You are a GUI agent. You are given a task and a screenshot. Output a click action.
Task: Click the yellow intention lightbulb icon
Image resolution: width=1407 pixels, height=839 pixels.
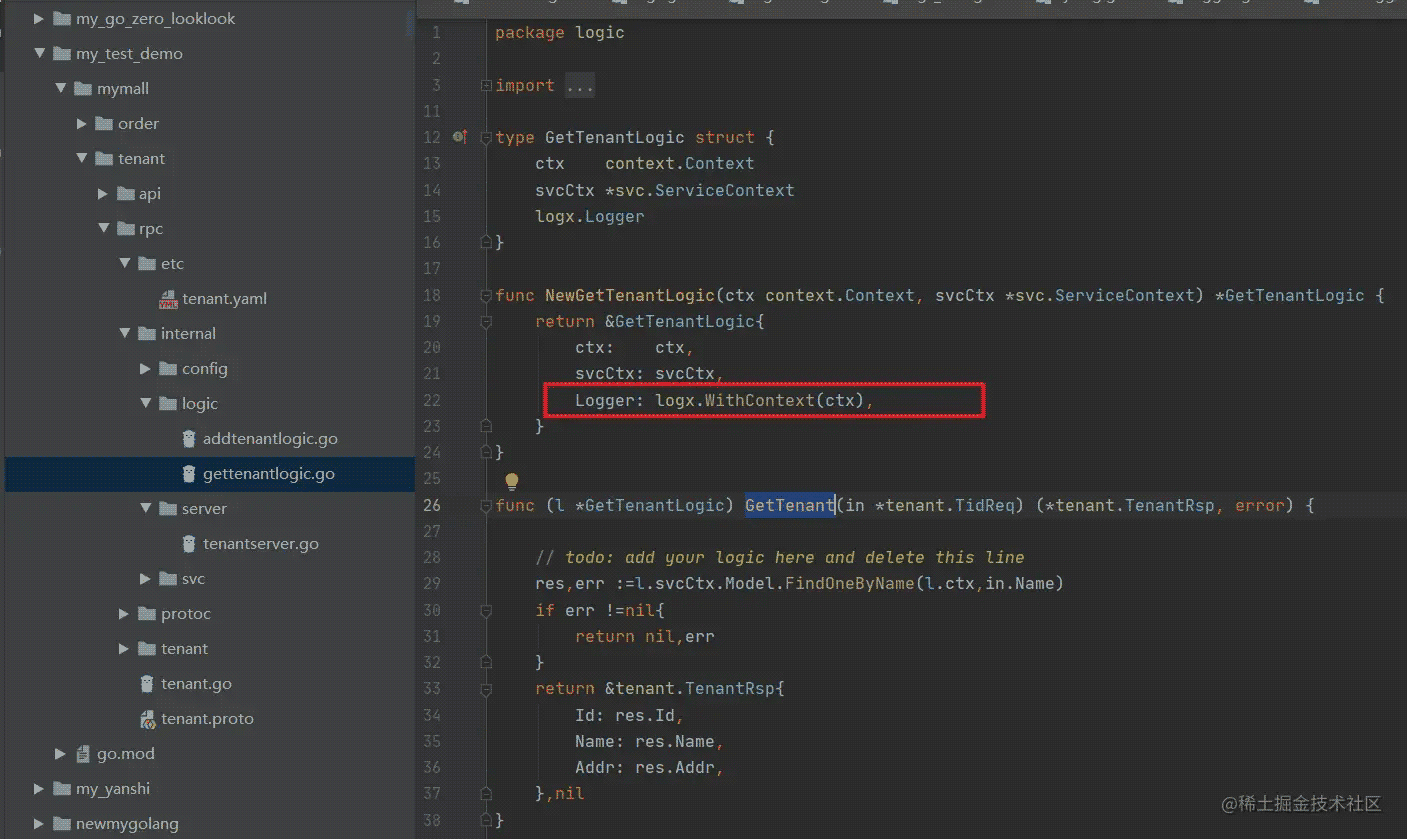[512, 482]
